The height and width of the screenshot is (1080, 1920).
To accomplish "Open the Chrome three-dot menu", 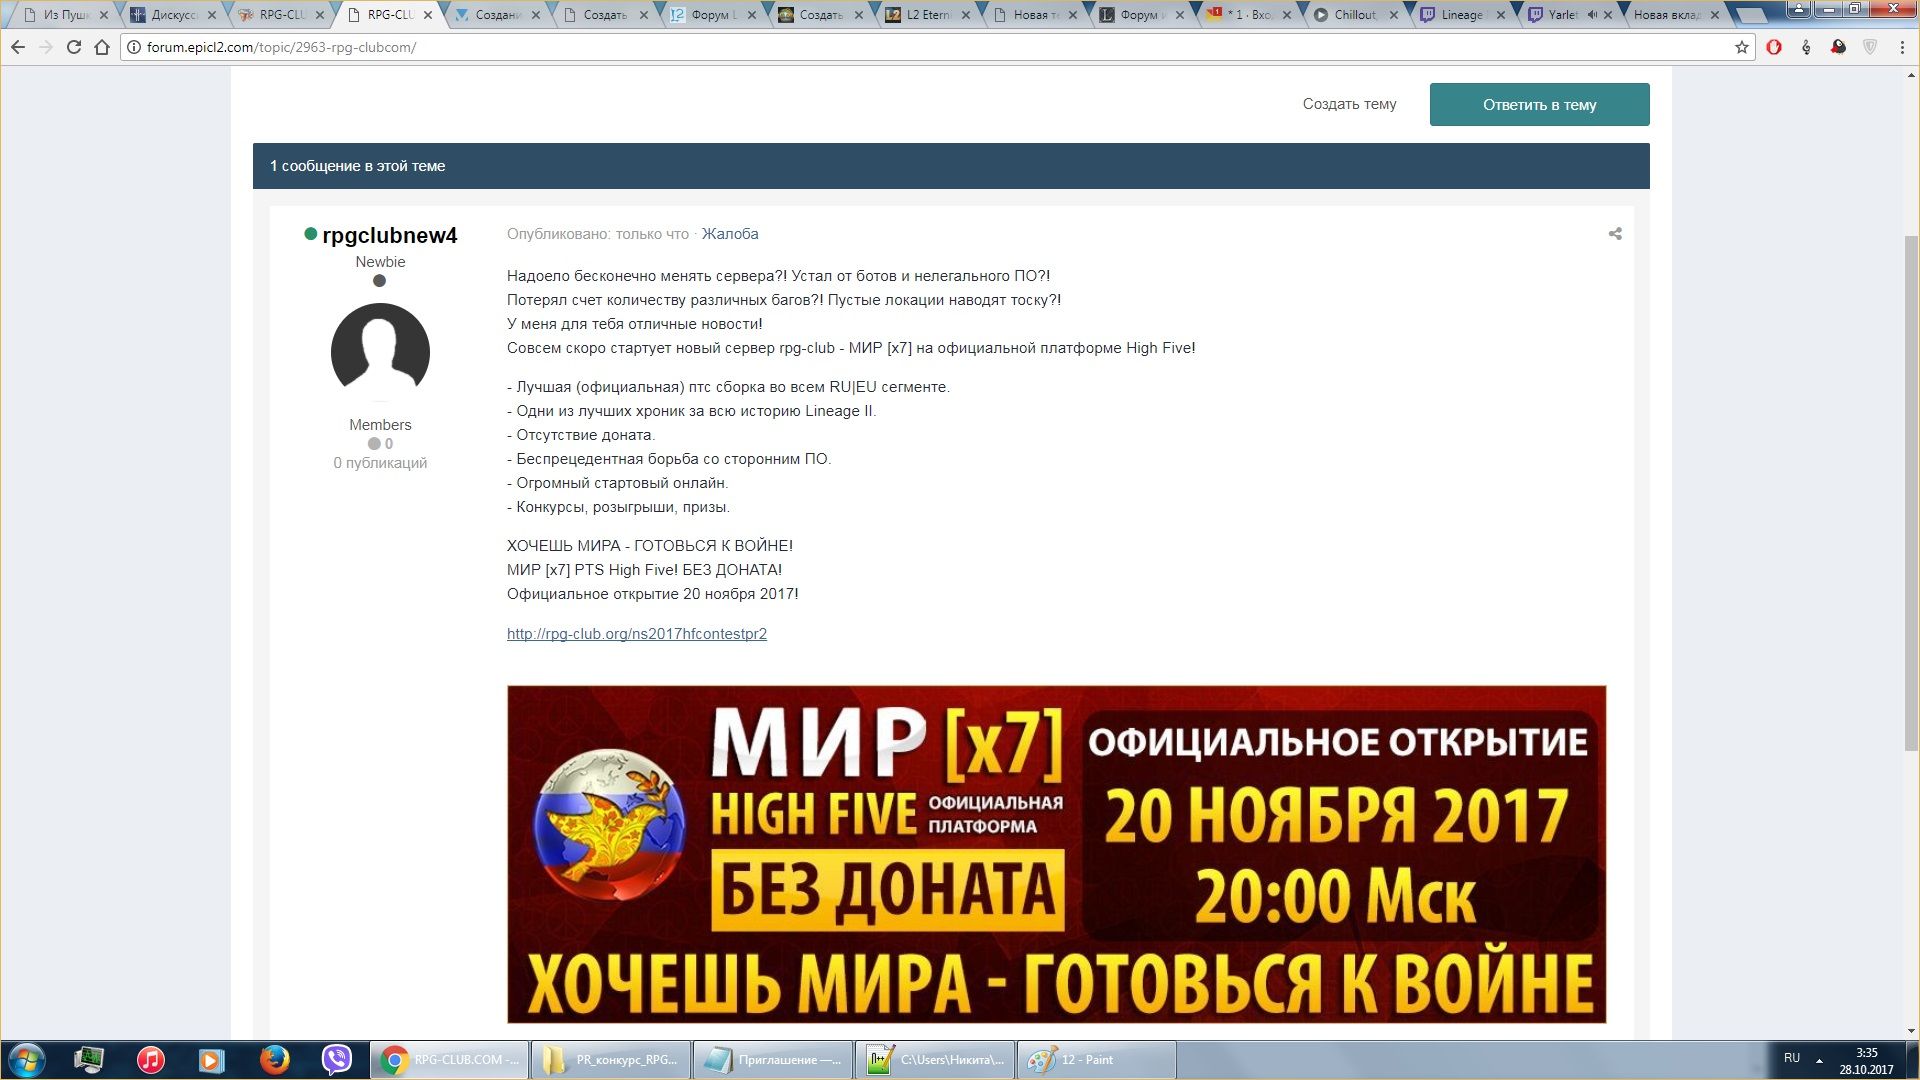I will point(1902,47).
